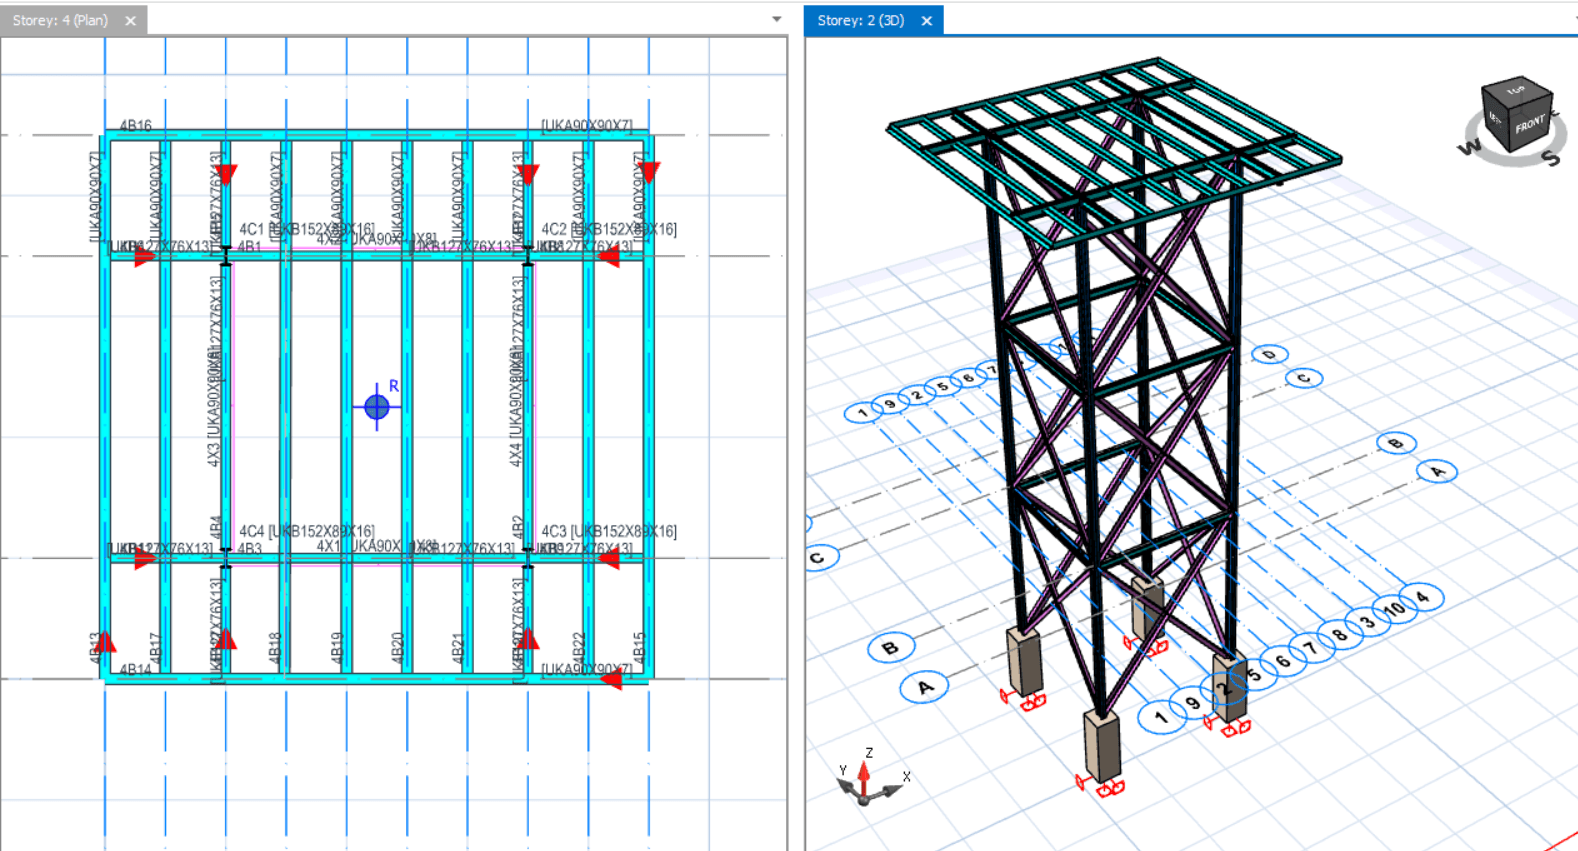
Task: Click grid bubble 3 in the 3D view
Action: [x=1368, y=621]
